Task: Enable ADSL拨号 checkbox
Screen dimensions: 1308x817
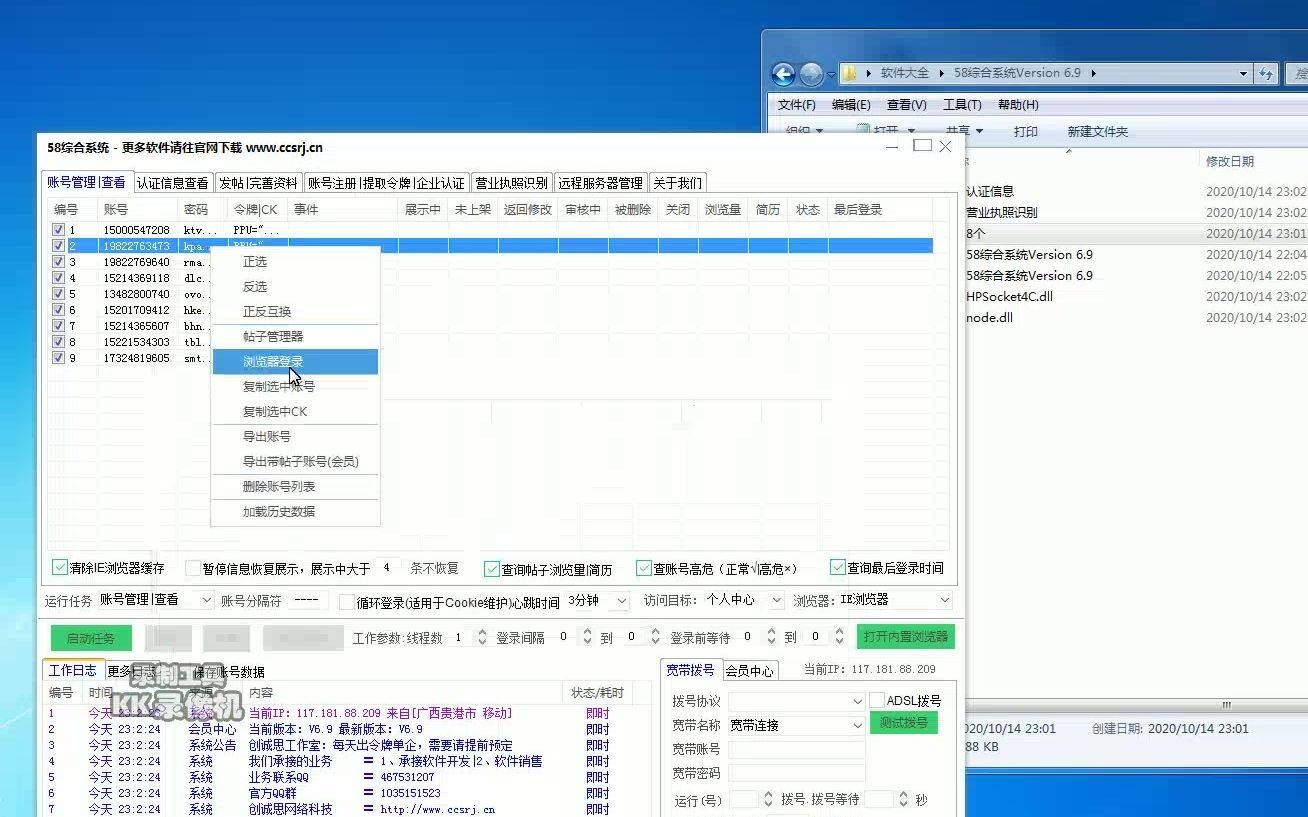Action: (x=877, y=700)
